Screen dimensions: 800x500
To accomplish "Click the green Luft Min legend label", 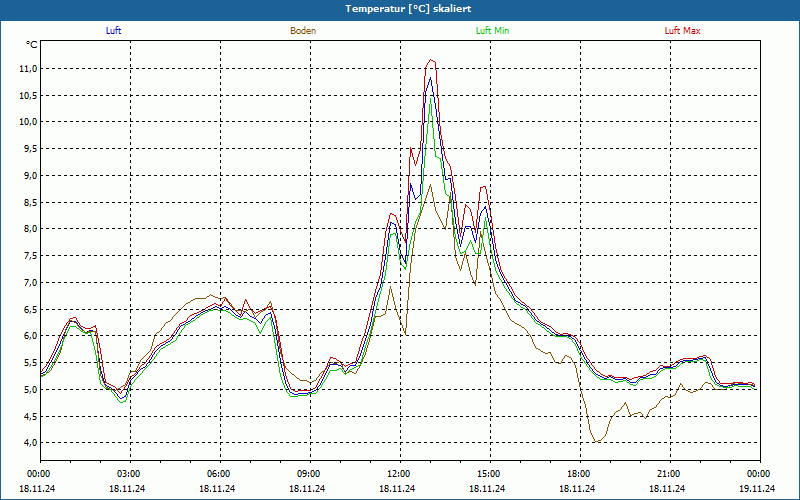I will 492,31.
